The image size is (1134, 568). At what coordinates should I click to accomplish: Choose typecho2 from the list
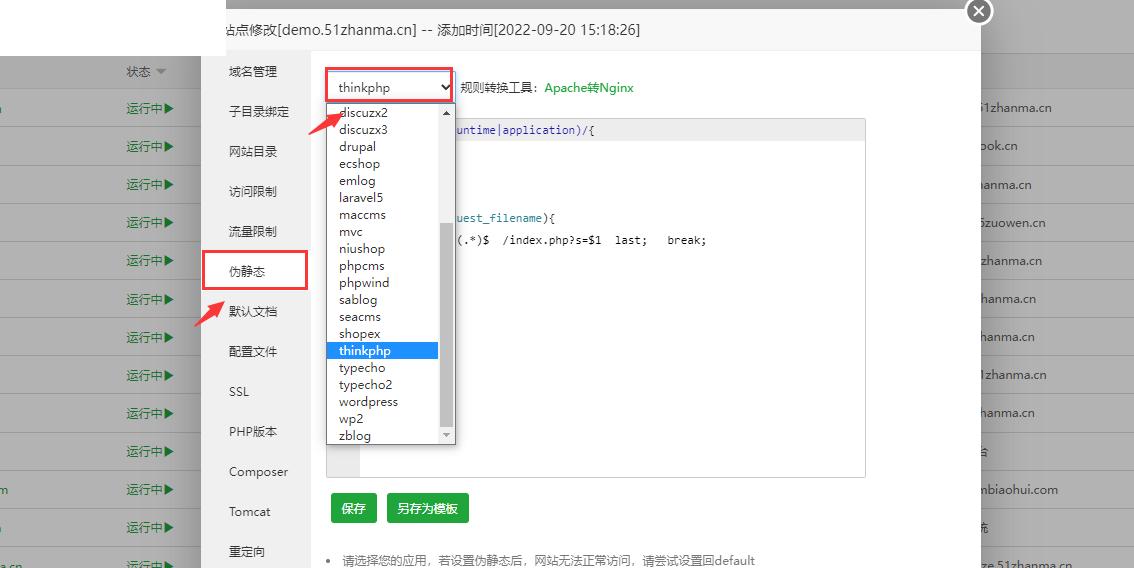pos(365,385)
